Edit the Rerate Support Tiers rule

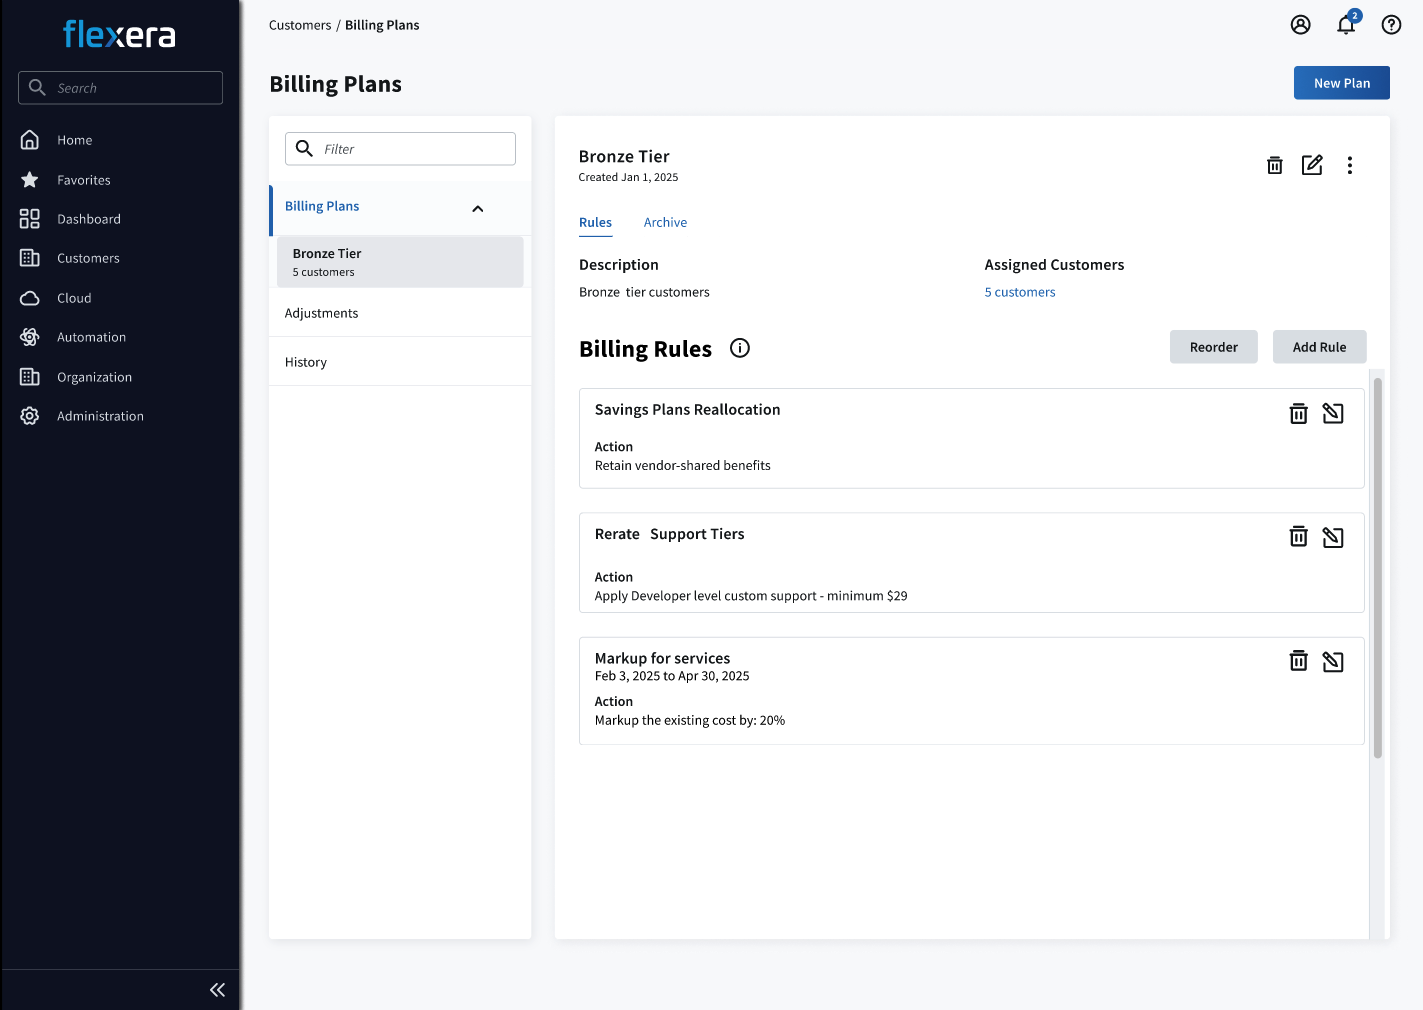coord(1333,538)
